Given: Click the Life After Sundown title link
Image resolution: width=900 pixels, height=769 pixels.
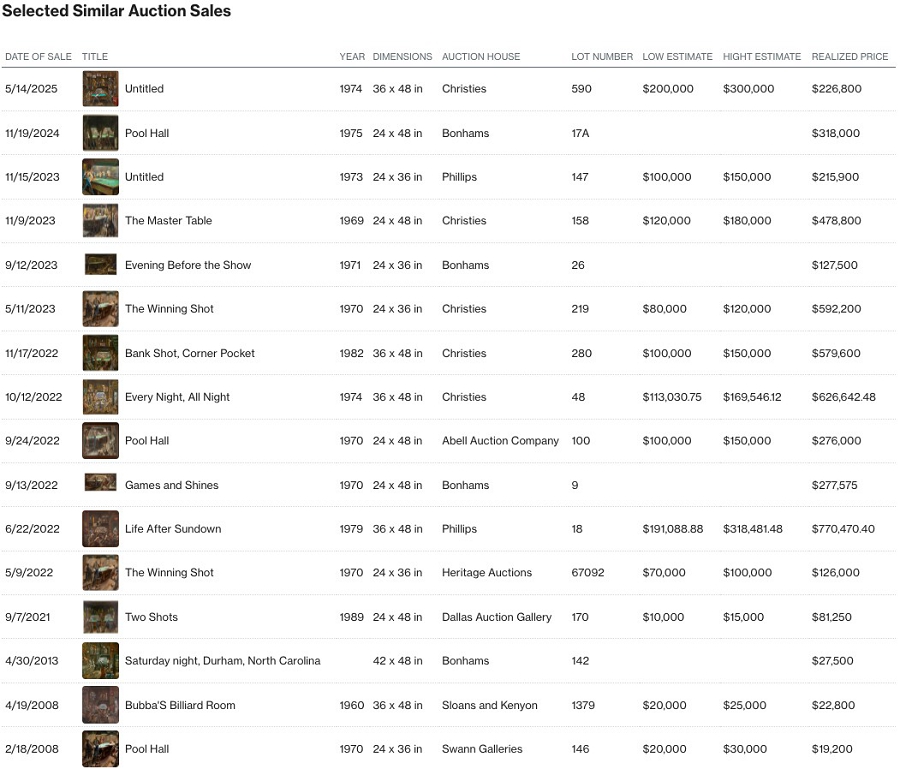Looking at the screenshot, I should tap(173, 529).
